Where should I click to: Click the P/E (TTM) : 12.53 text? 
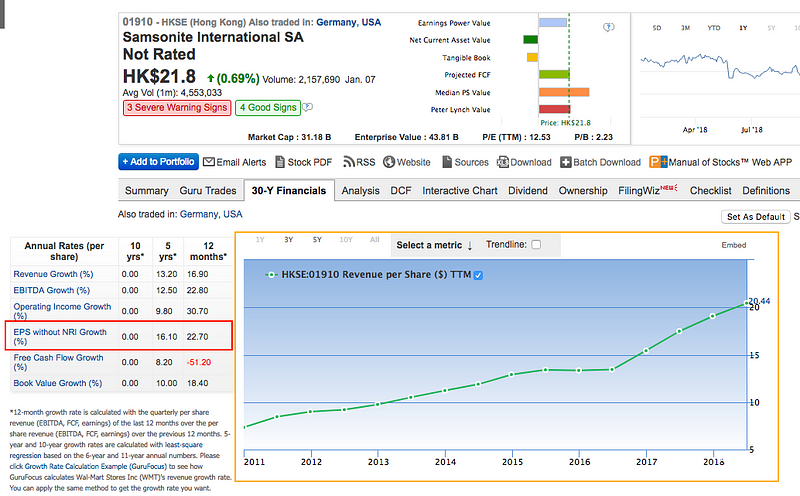(516, 137)
